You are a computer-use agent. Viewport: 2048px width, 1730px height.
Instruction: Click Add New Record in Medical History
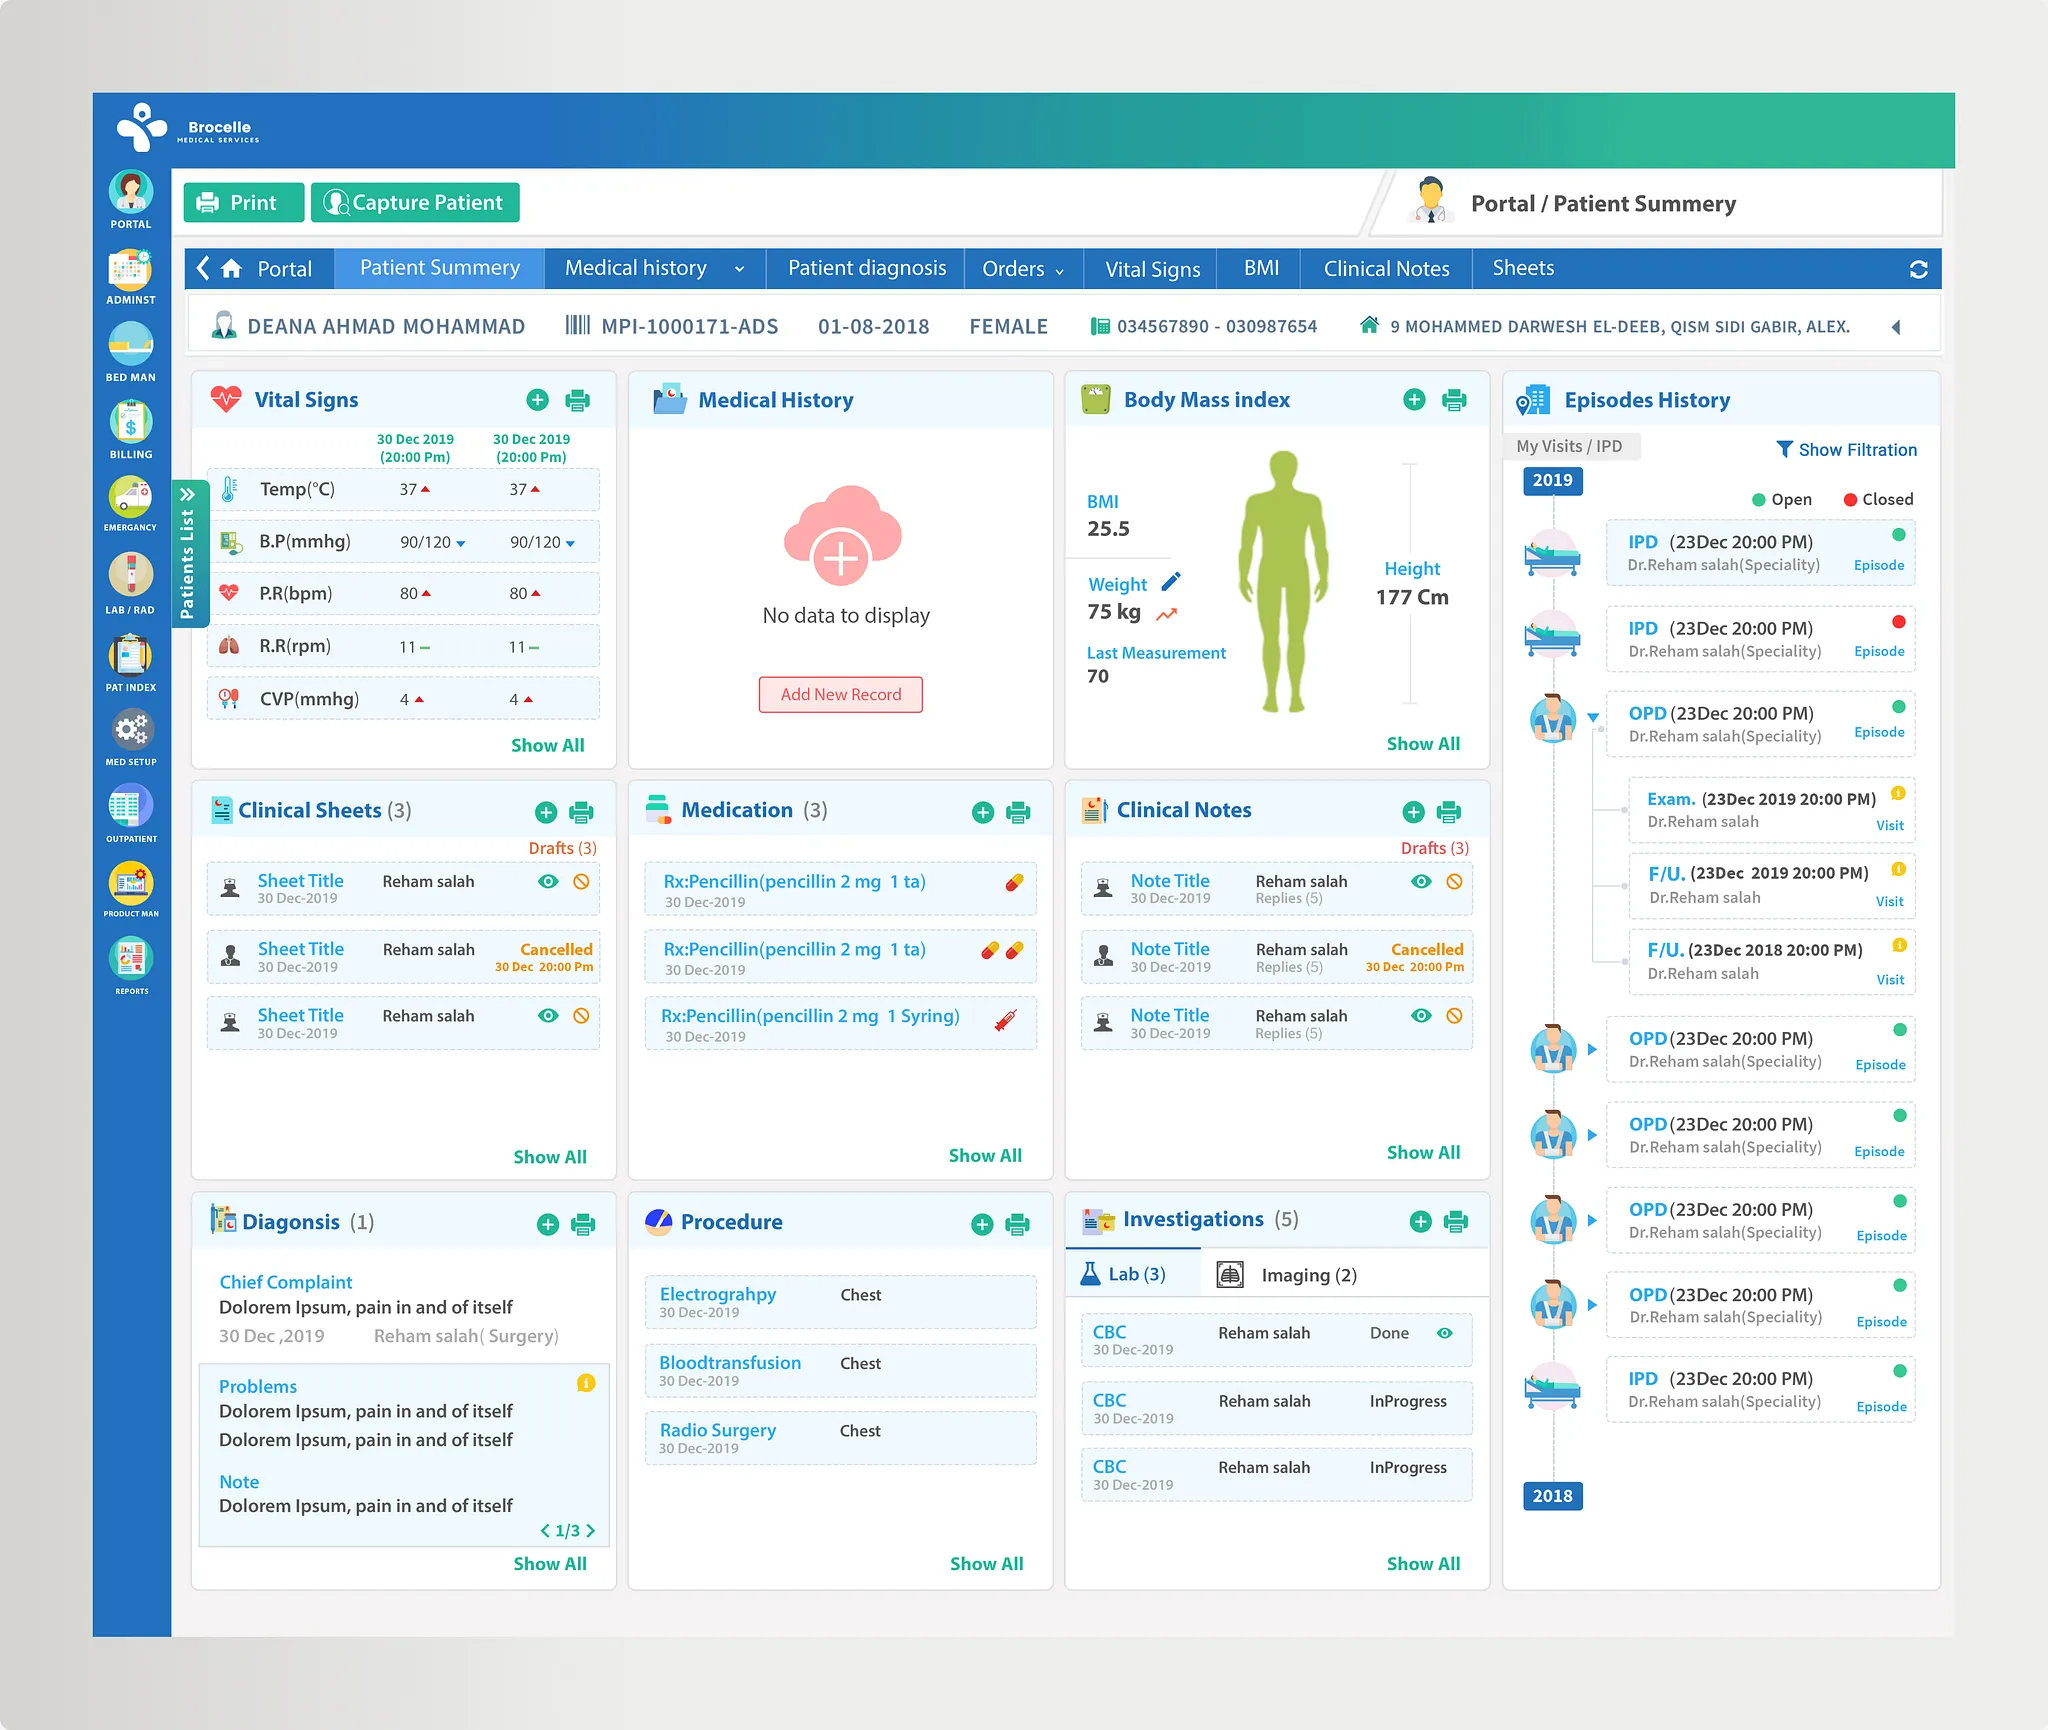click(x=840, y=694)
